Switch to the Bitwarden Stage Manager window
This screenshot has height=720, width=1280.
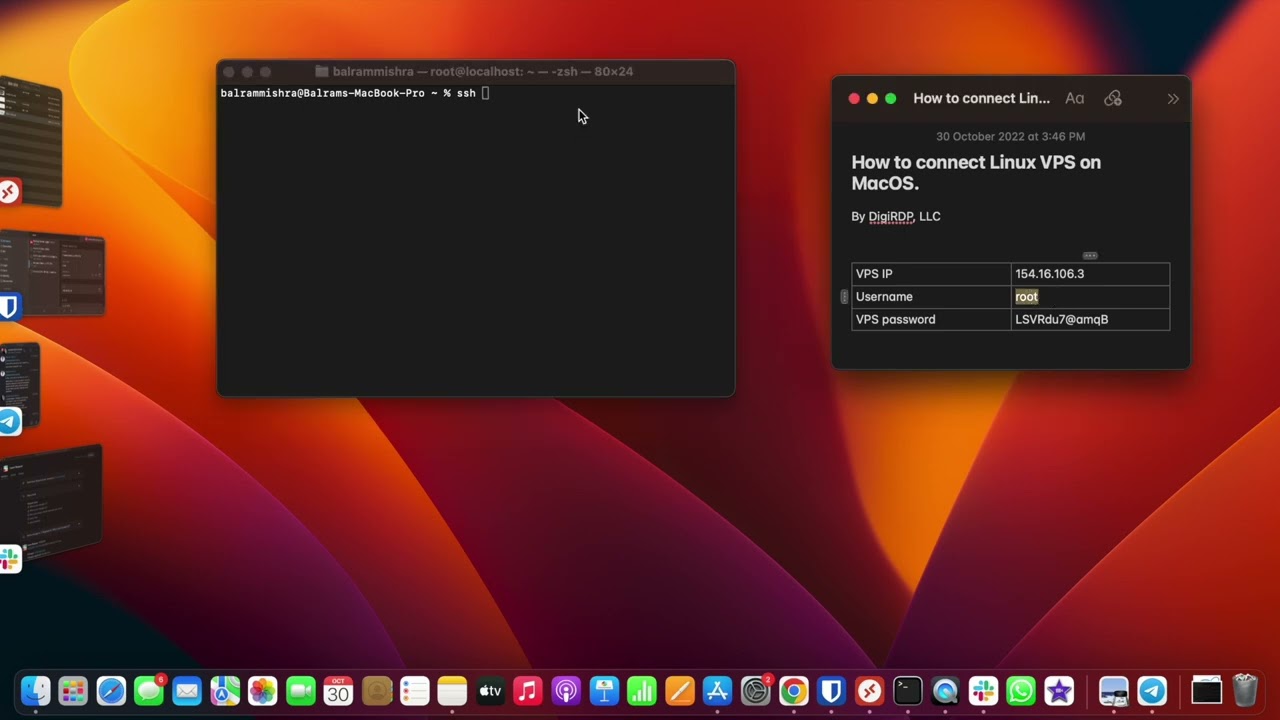tap(52, 275)
